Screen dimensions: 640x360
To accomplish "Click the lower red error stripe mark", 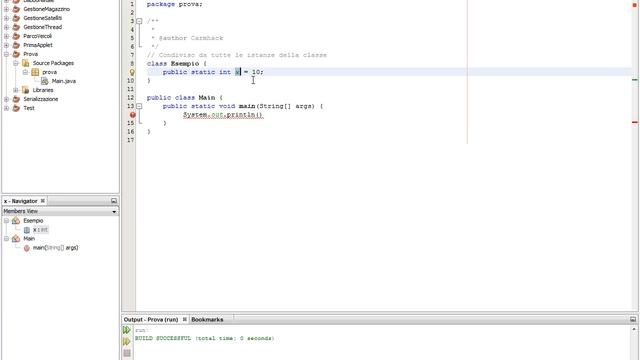I will [635, 122].
